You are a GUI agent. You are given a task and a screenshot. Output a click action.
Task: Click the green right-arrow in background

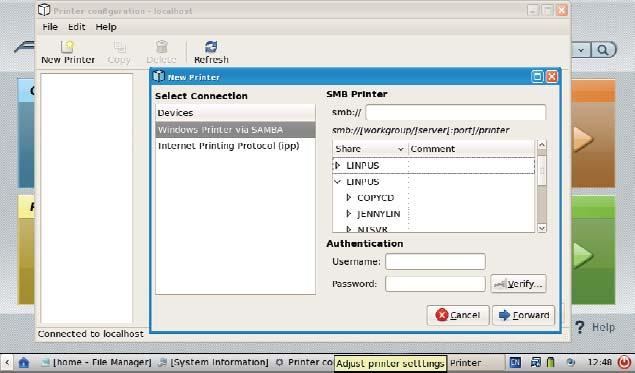pyautogui.click(x=582, y=255)
